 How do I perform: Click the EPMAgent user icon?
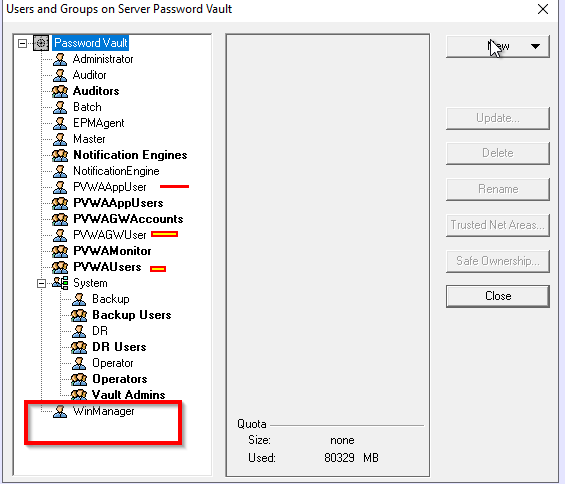point(60,123)
